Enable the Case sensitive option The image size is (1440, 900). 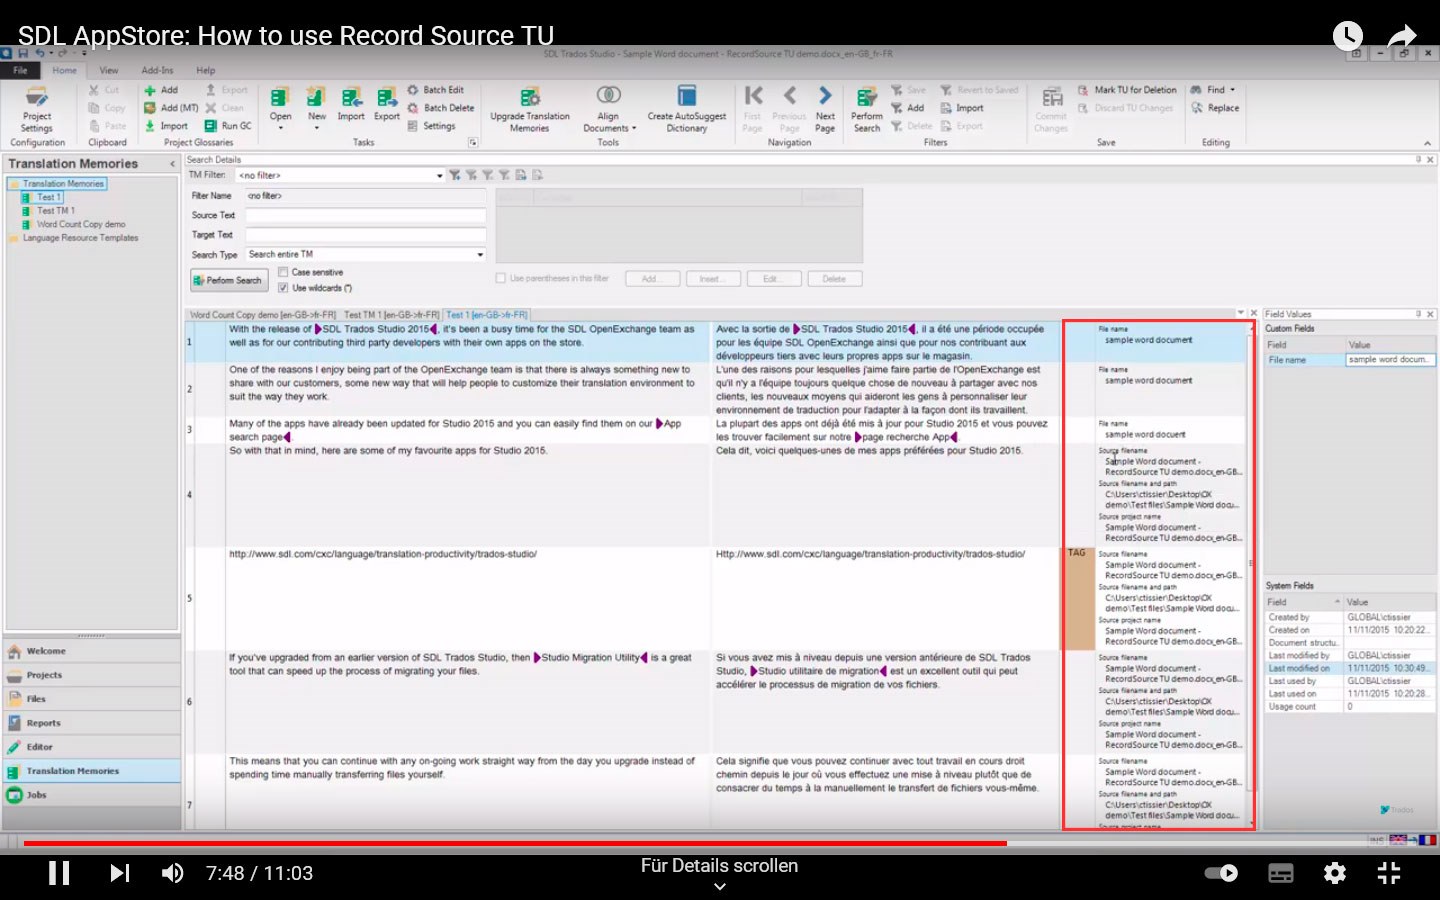[285, 271]
